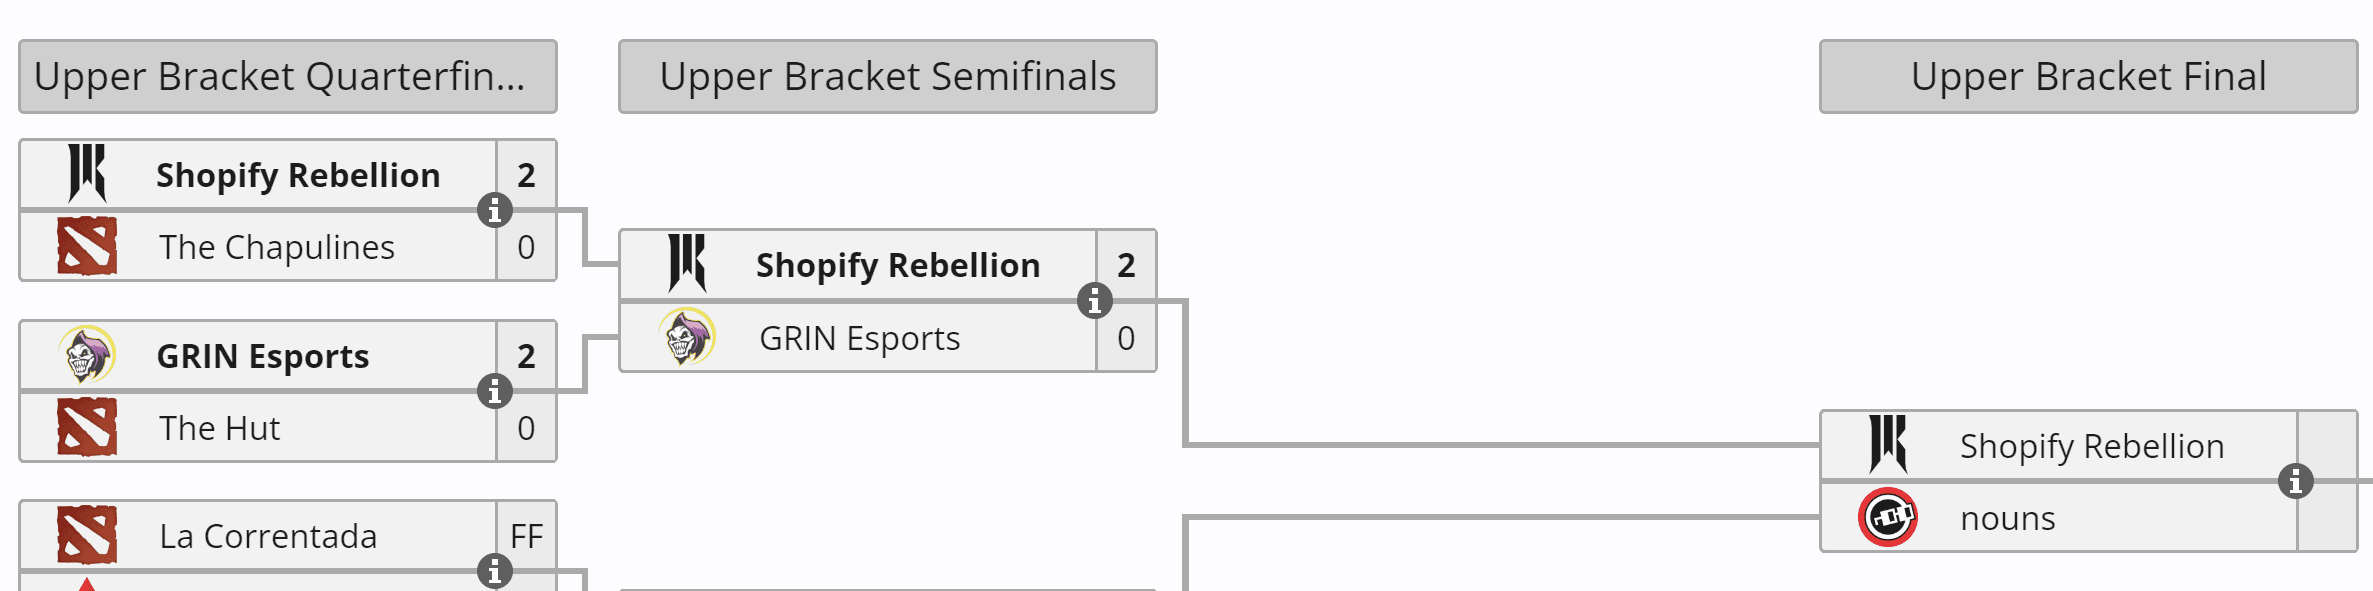This screenshot has height=591, width=2373.
Task: Click the nouns team logo
Action: (1888, 518)
